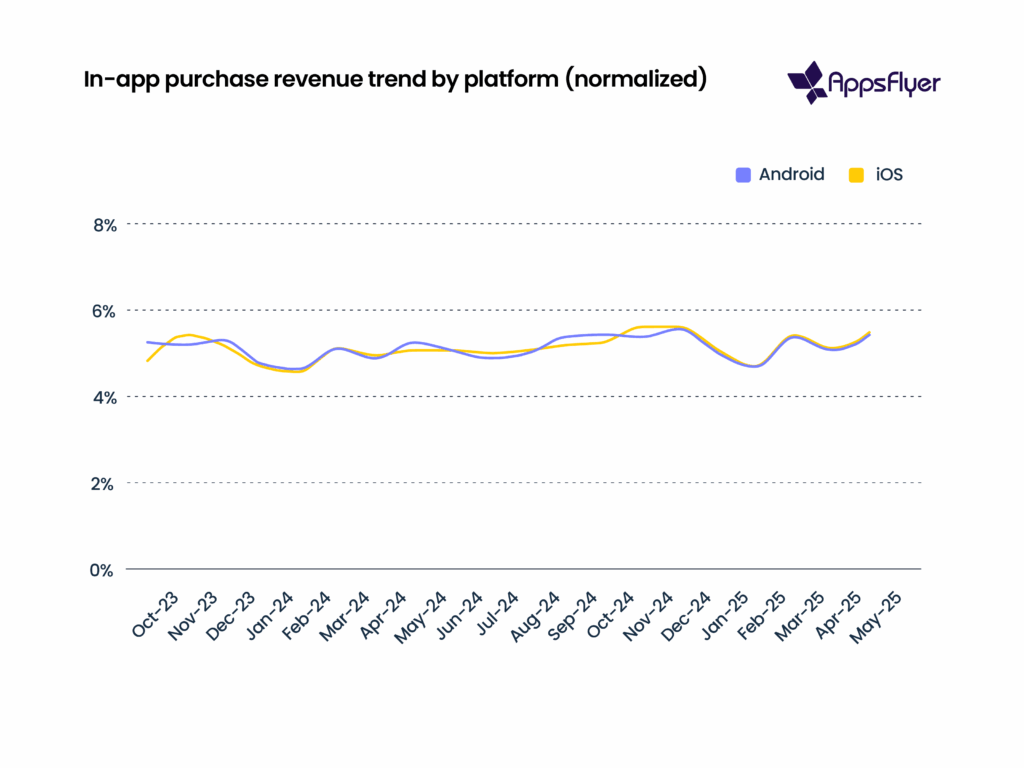Select the Oct-23 x-axis label

pos(156,614)
